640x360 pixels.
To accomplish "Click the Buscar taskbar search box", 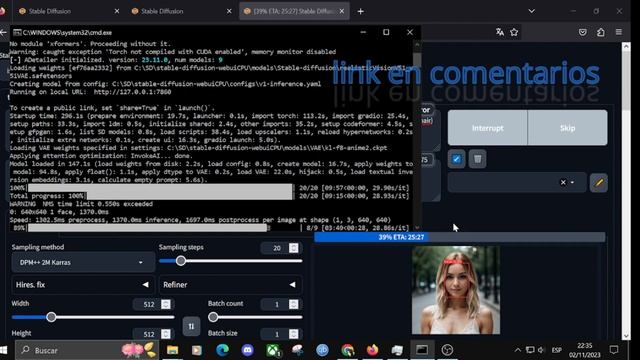I will 88,350.
